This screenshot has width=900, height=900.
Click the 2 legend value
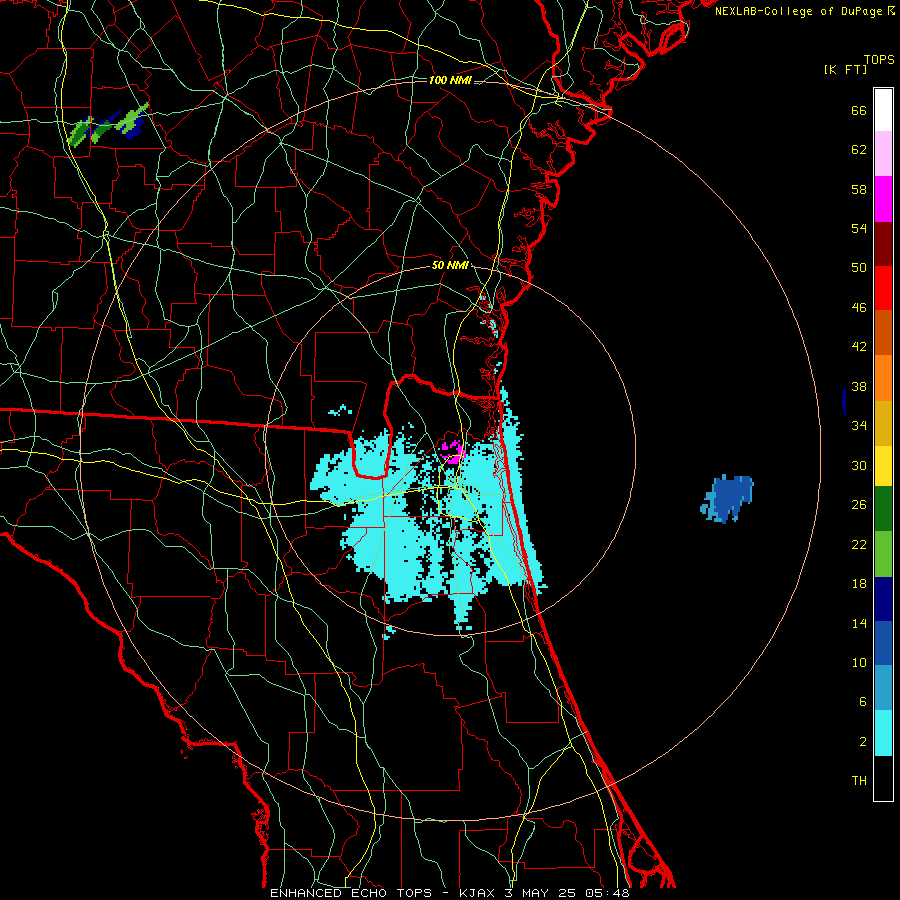click(x=863, y=742)
